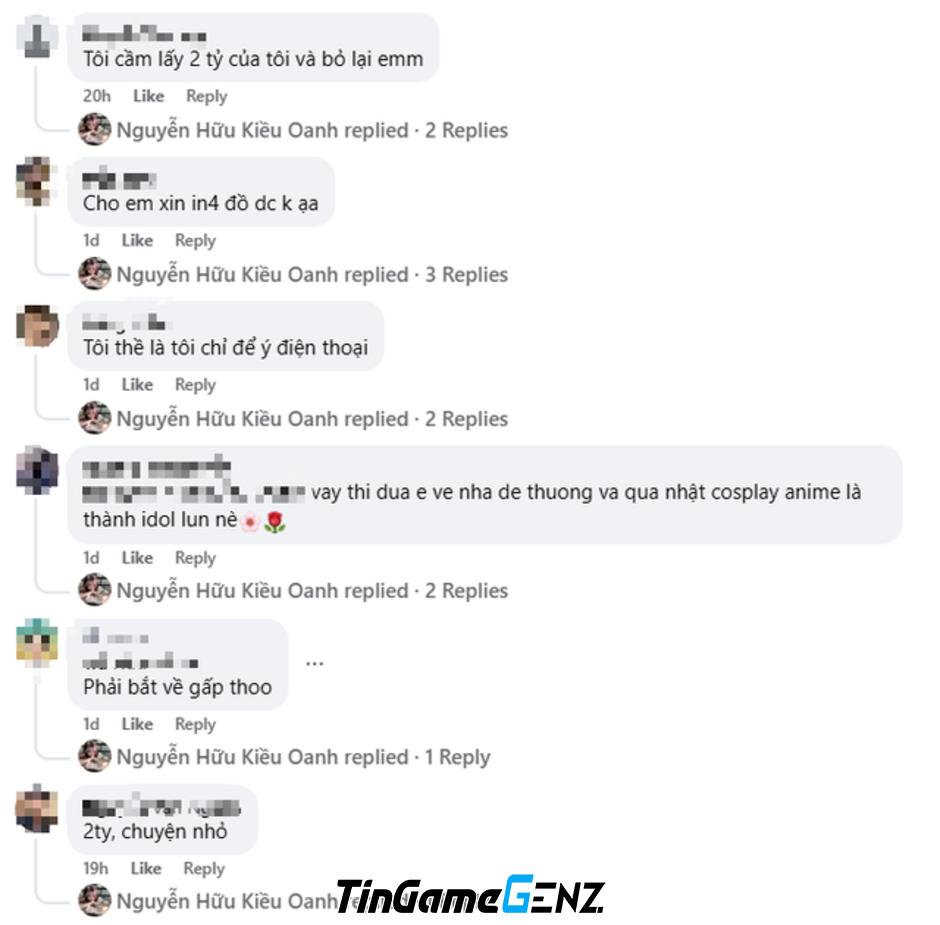Open the three-dot options next to "Phải bắt về gấp thoo"
Screen dimensions: 940x925
tap(315, 664)
